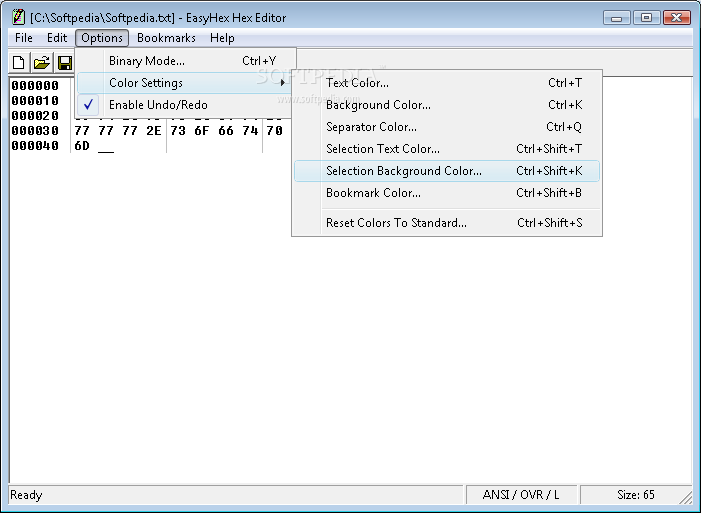Image resolution: width=701 pixels, height=513 pixels.
Task: Click offset 000000 in hex view
Action: point(35,85)
